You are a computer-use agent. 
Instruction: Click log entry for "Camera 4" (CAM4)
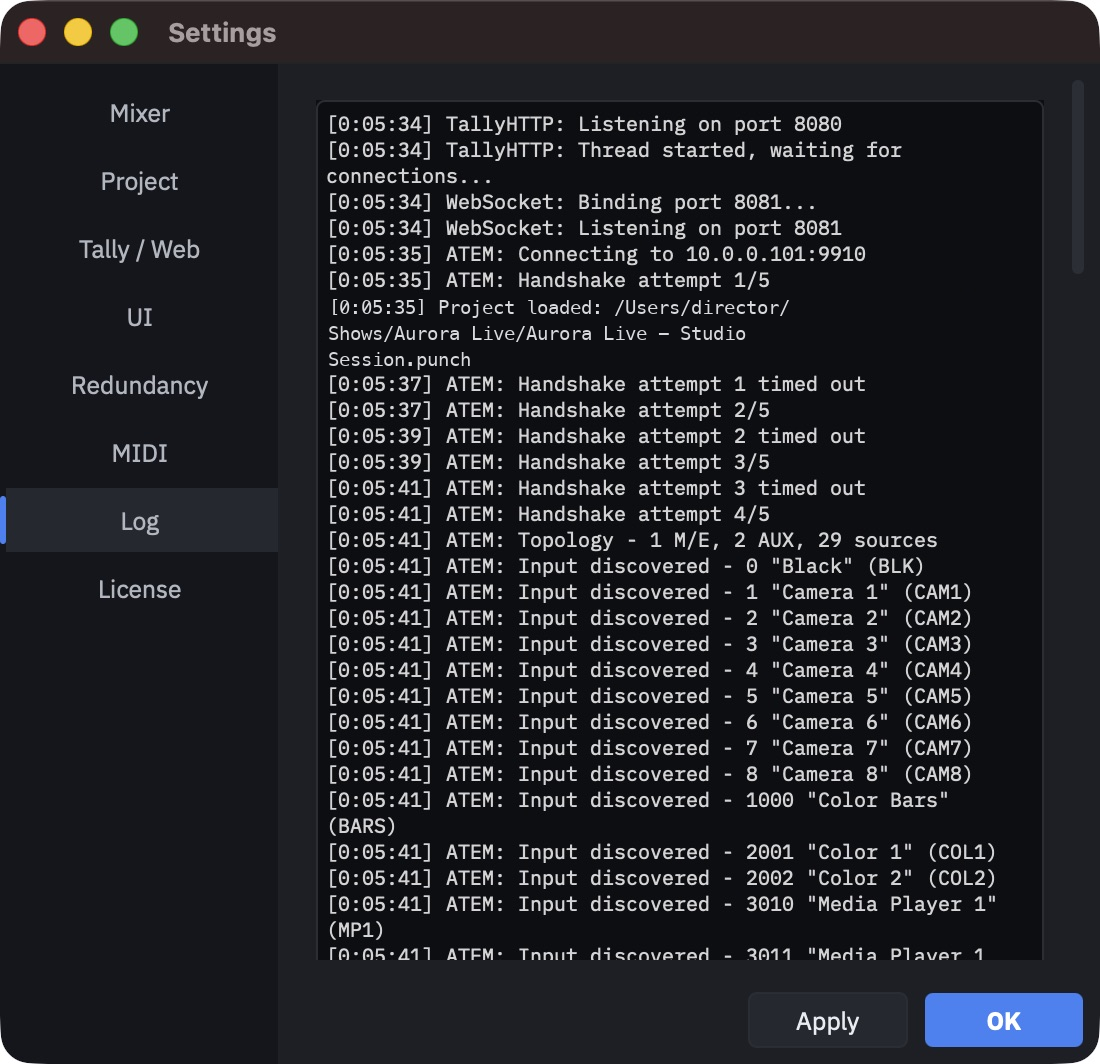coord(650,670)
